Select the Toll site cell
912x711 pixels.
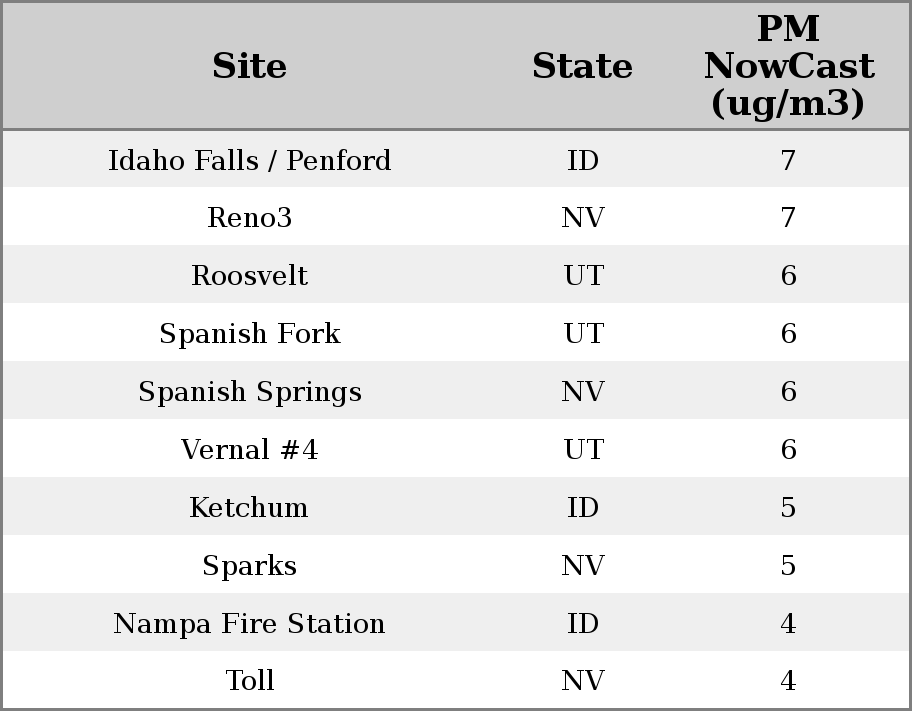pyautogui.click(x=250, y=681)
